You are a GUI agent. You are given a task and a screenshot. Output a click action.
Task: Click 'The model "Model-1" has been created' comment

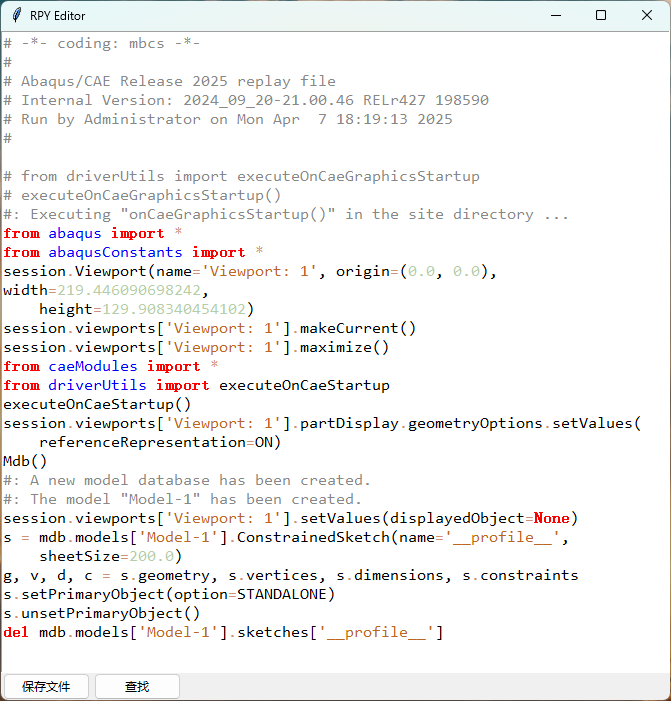182,499
